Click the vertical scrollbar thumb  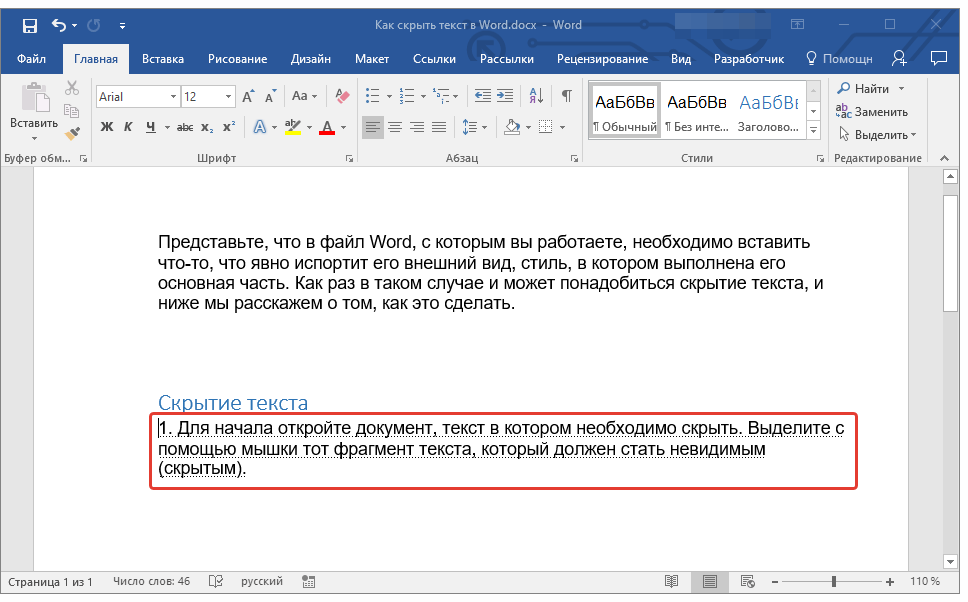[x=950, y=254]
